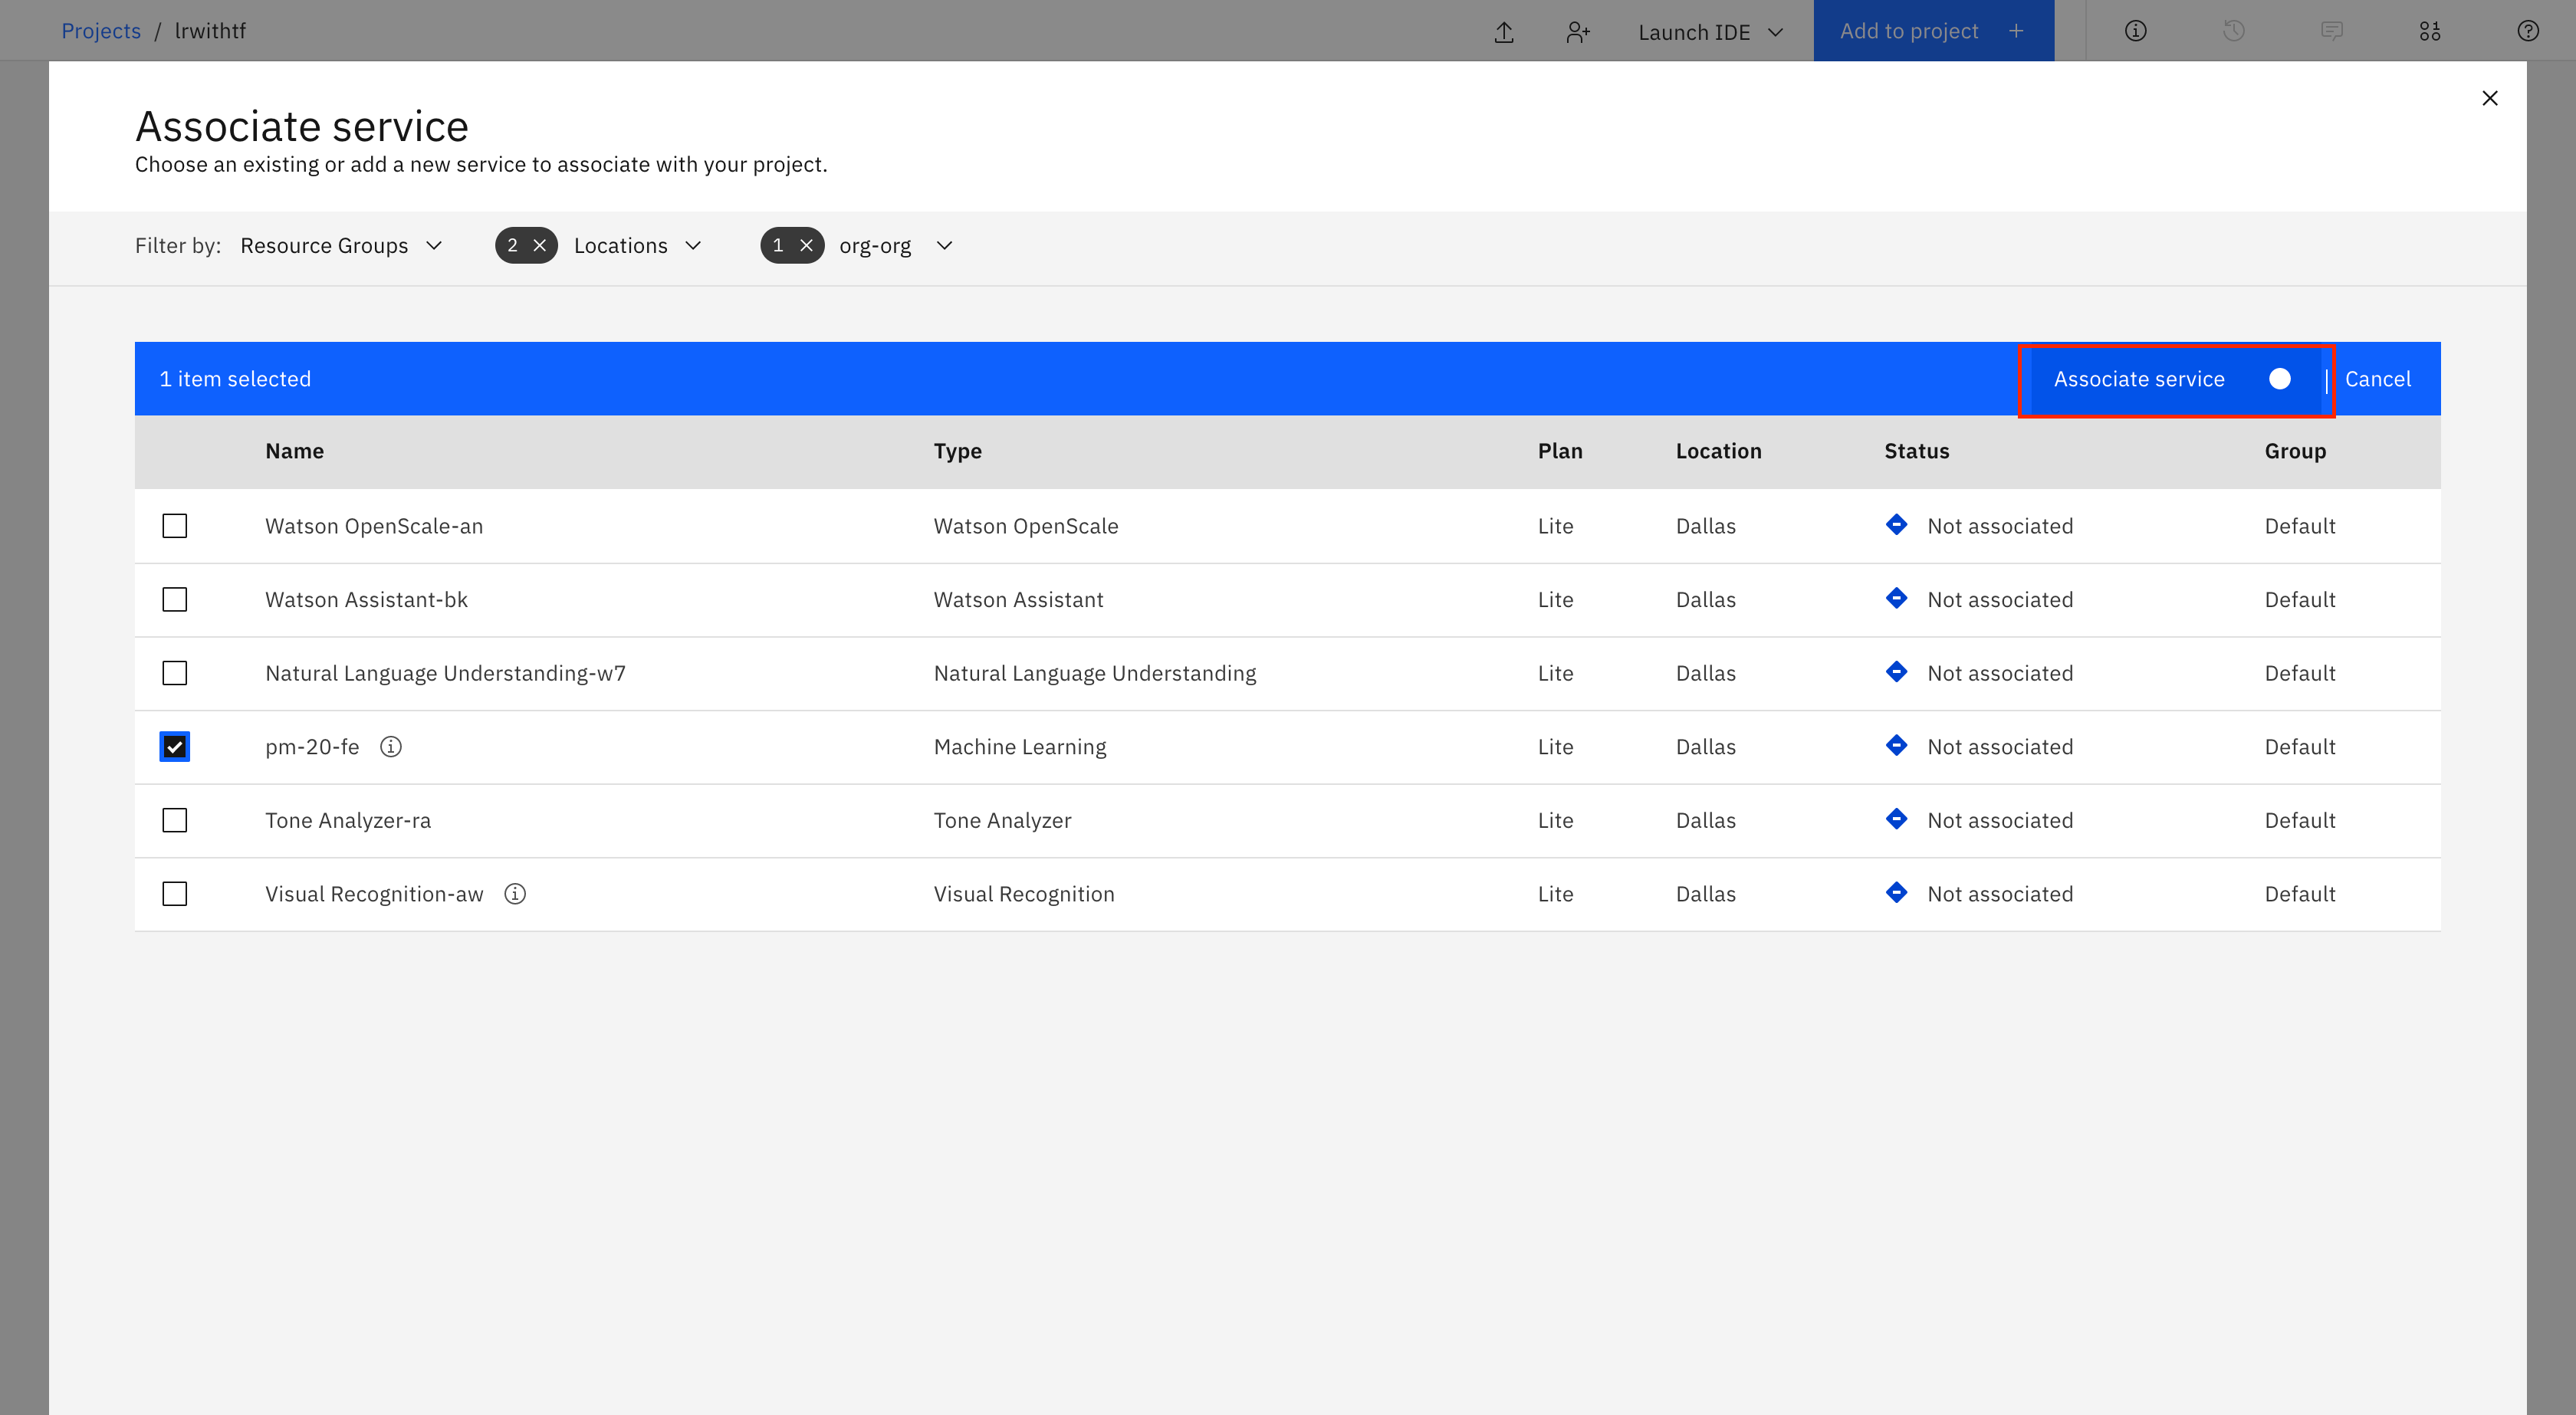Click the Machine Learning type cell
The width and height of the screenshot is (2576, 1415).
(1020, 747)
